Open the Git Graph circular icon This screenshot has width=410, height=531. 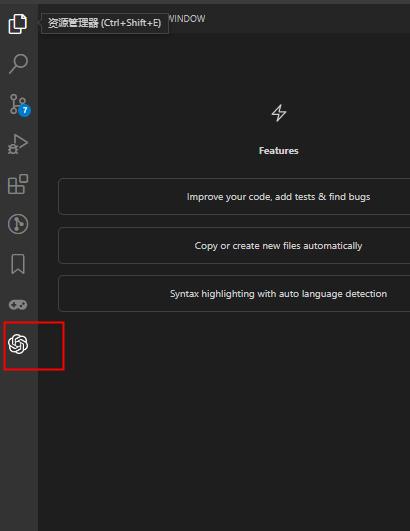click(18, 224)
